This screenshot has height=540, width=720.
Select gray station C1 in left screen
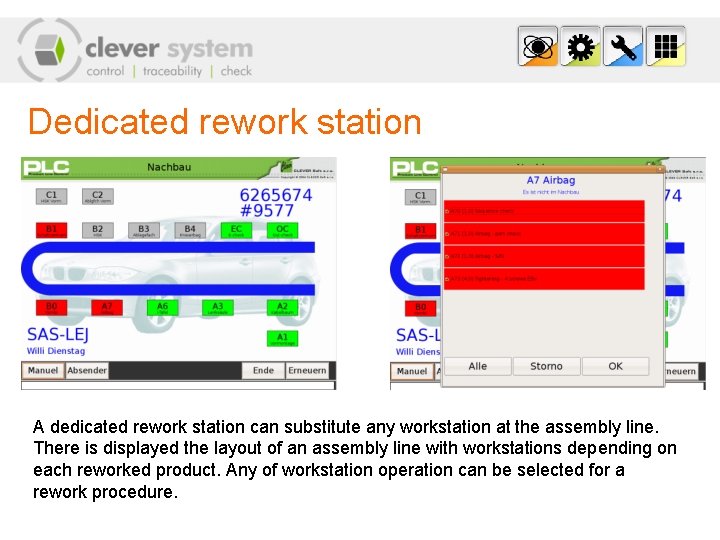[x=51, y=197]
